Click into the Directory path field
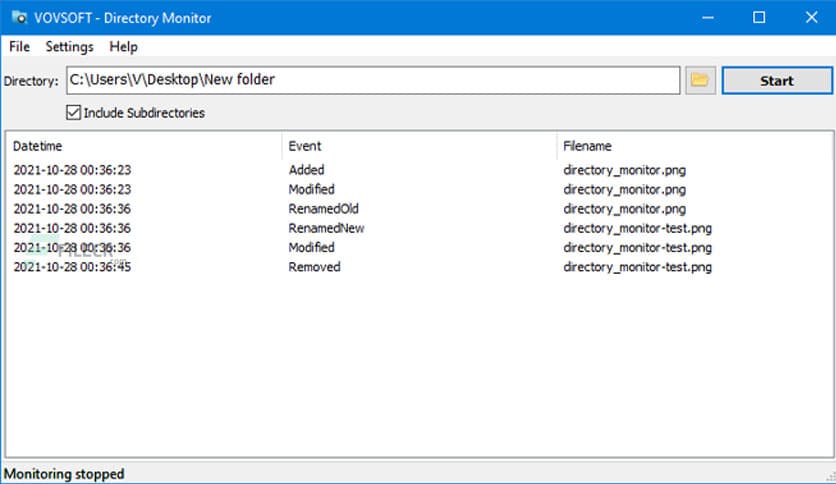The width and height of the screenshot is (836, 484). (x=373, y=80)
